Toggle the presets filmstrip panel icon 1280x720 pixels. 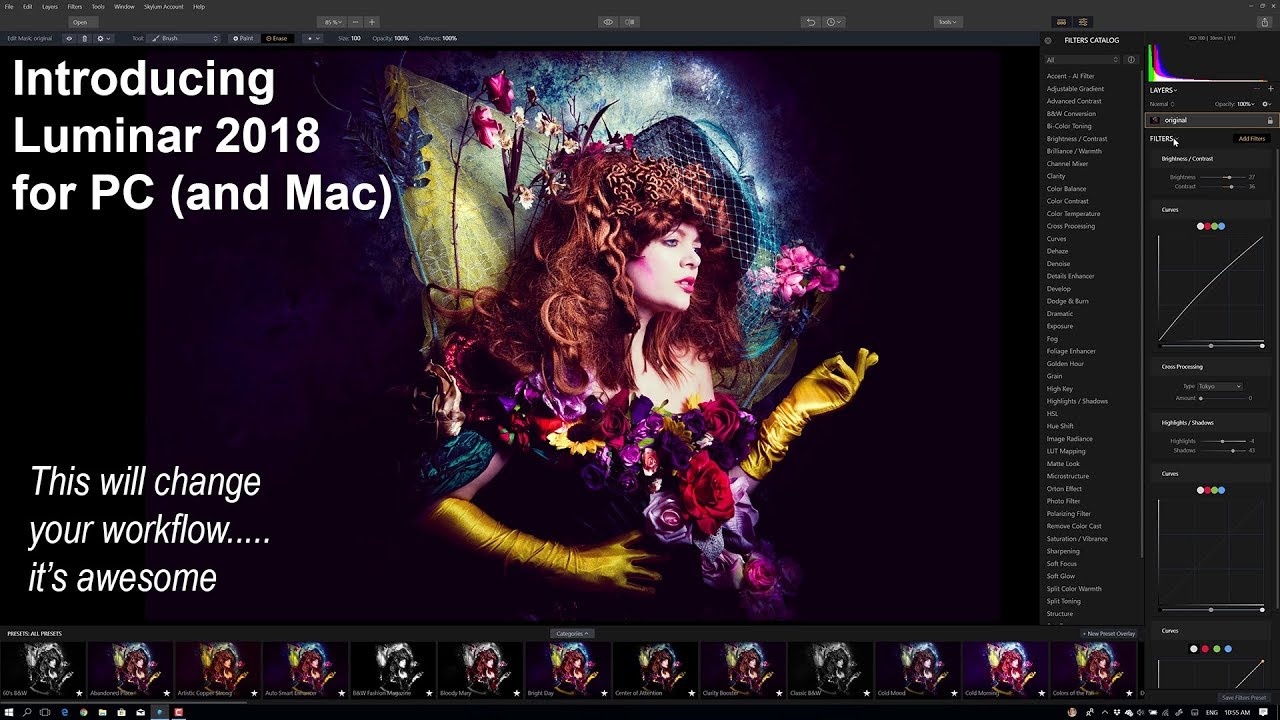pyautogui.click(x=1061, y=22)
